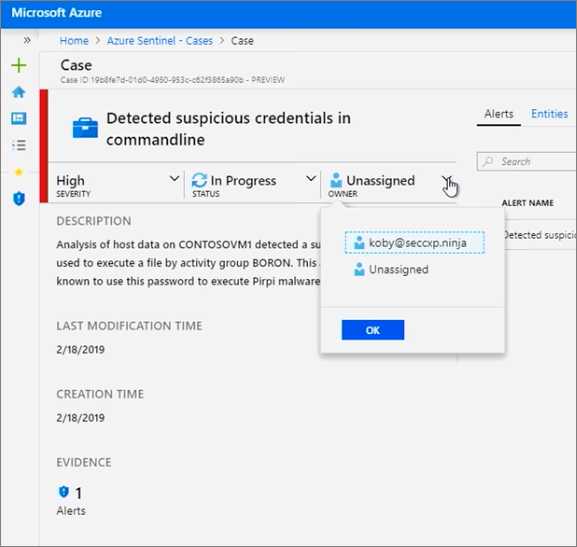Click the evidence alerts shield icon
This screenshot has width=577, height=547.
click(x=64, y=491)
